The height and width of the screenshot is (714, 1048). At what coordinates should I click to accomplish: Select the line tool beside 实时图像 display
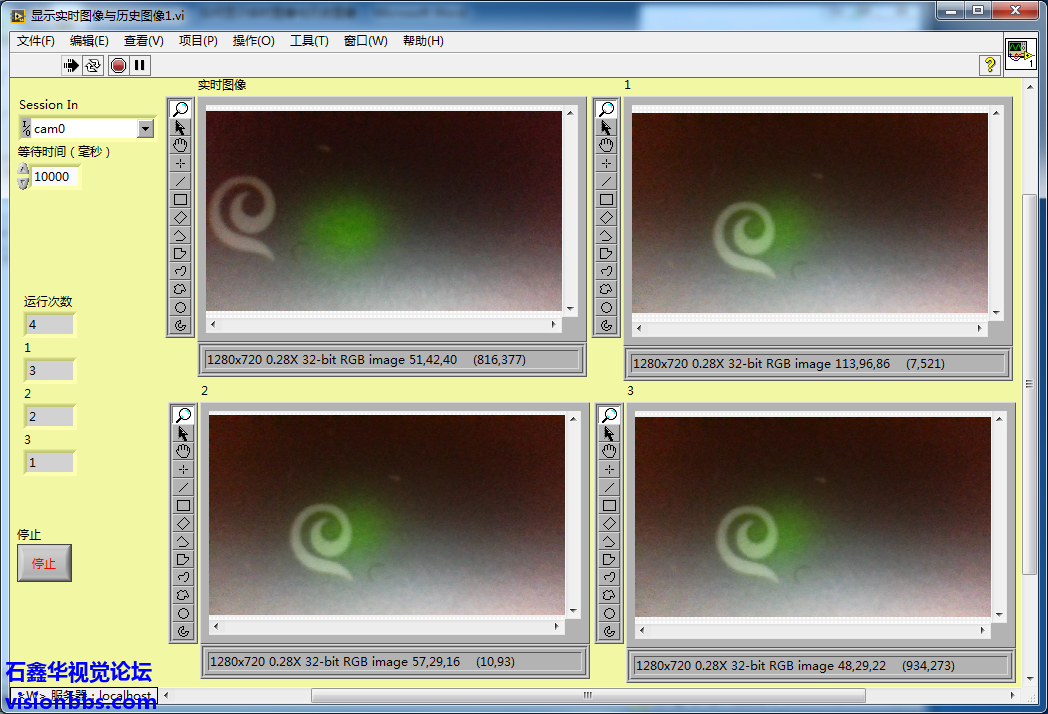click(x=181, y=181)
